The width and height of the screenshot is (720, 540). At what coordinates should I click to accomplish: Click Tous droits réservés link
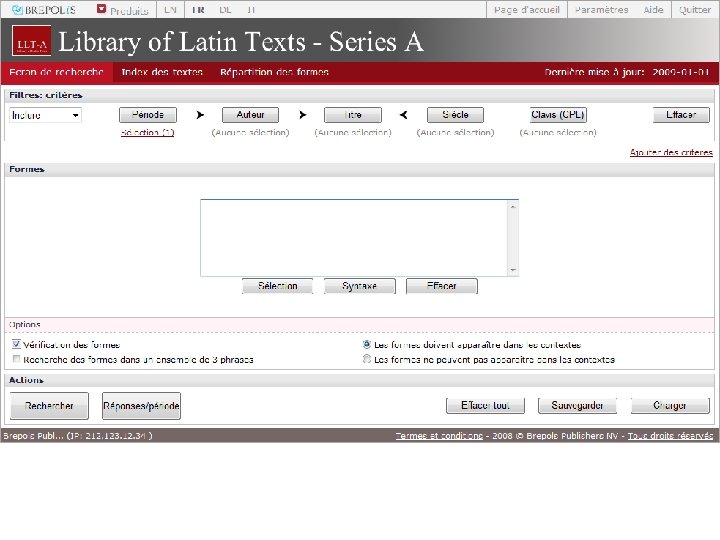point(670,436)
